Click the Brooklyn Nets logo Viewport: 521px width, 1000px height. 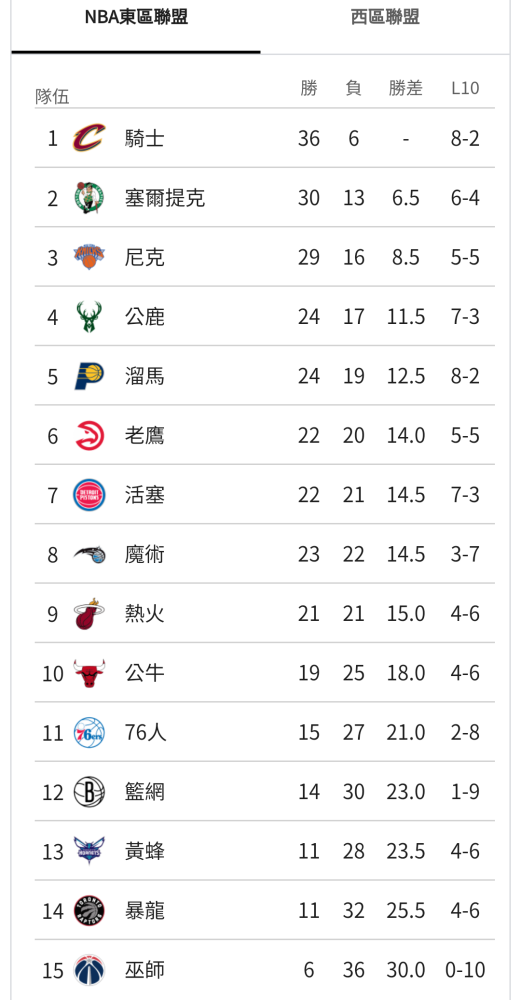click(89, 792)
